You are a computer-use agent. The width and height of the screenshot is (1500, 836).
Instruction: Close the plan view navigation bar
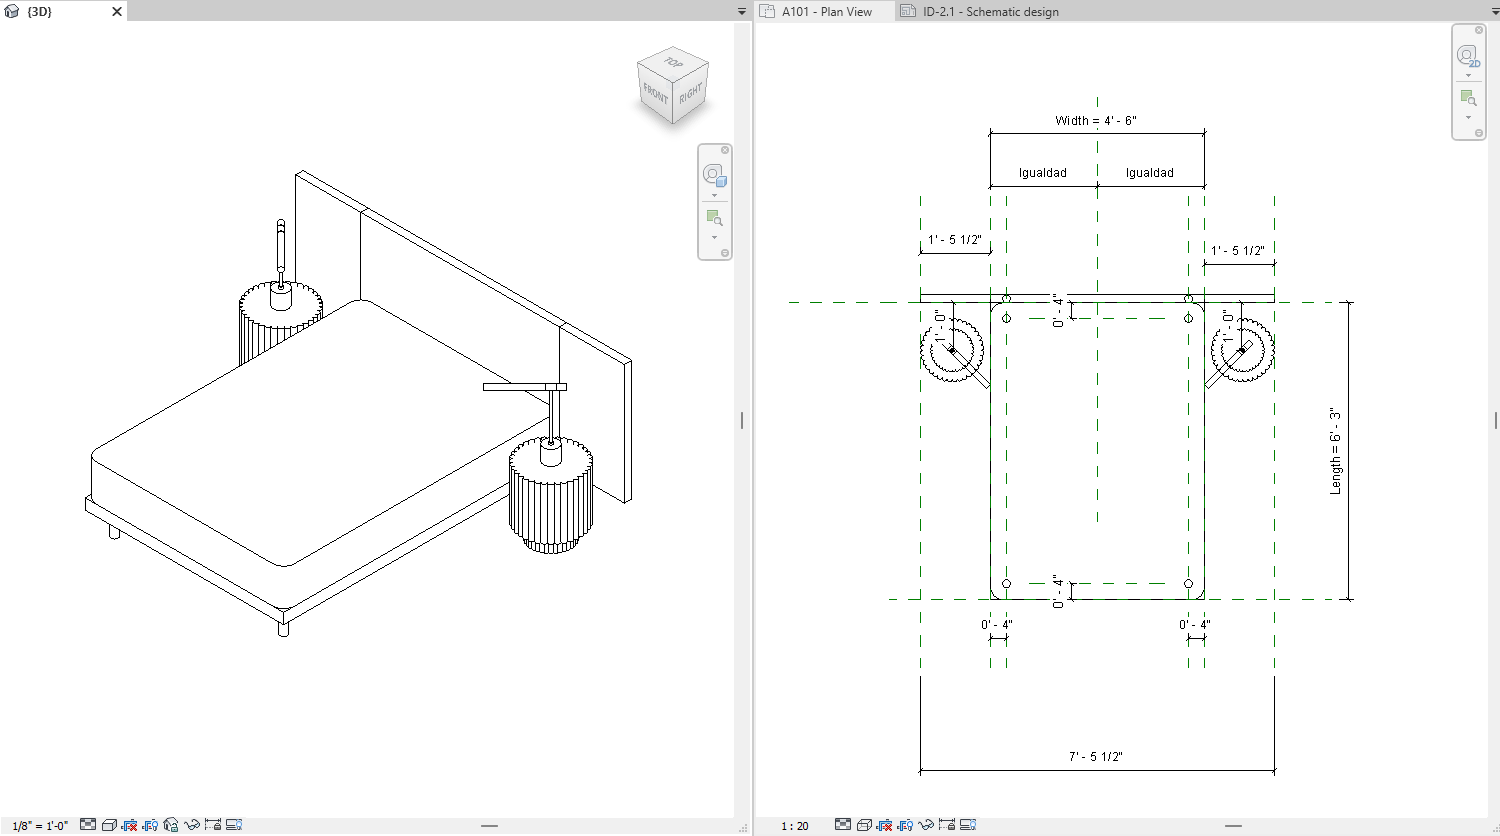pos(1479,30)
